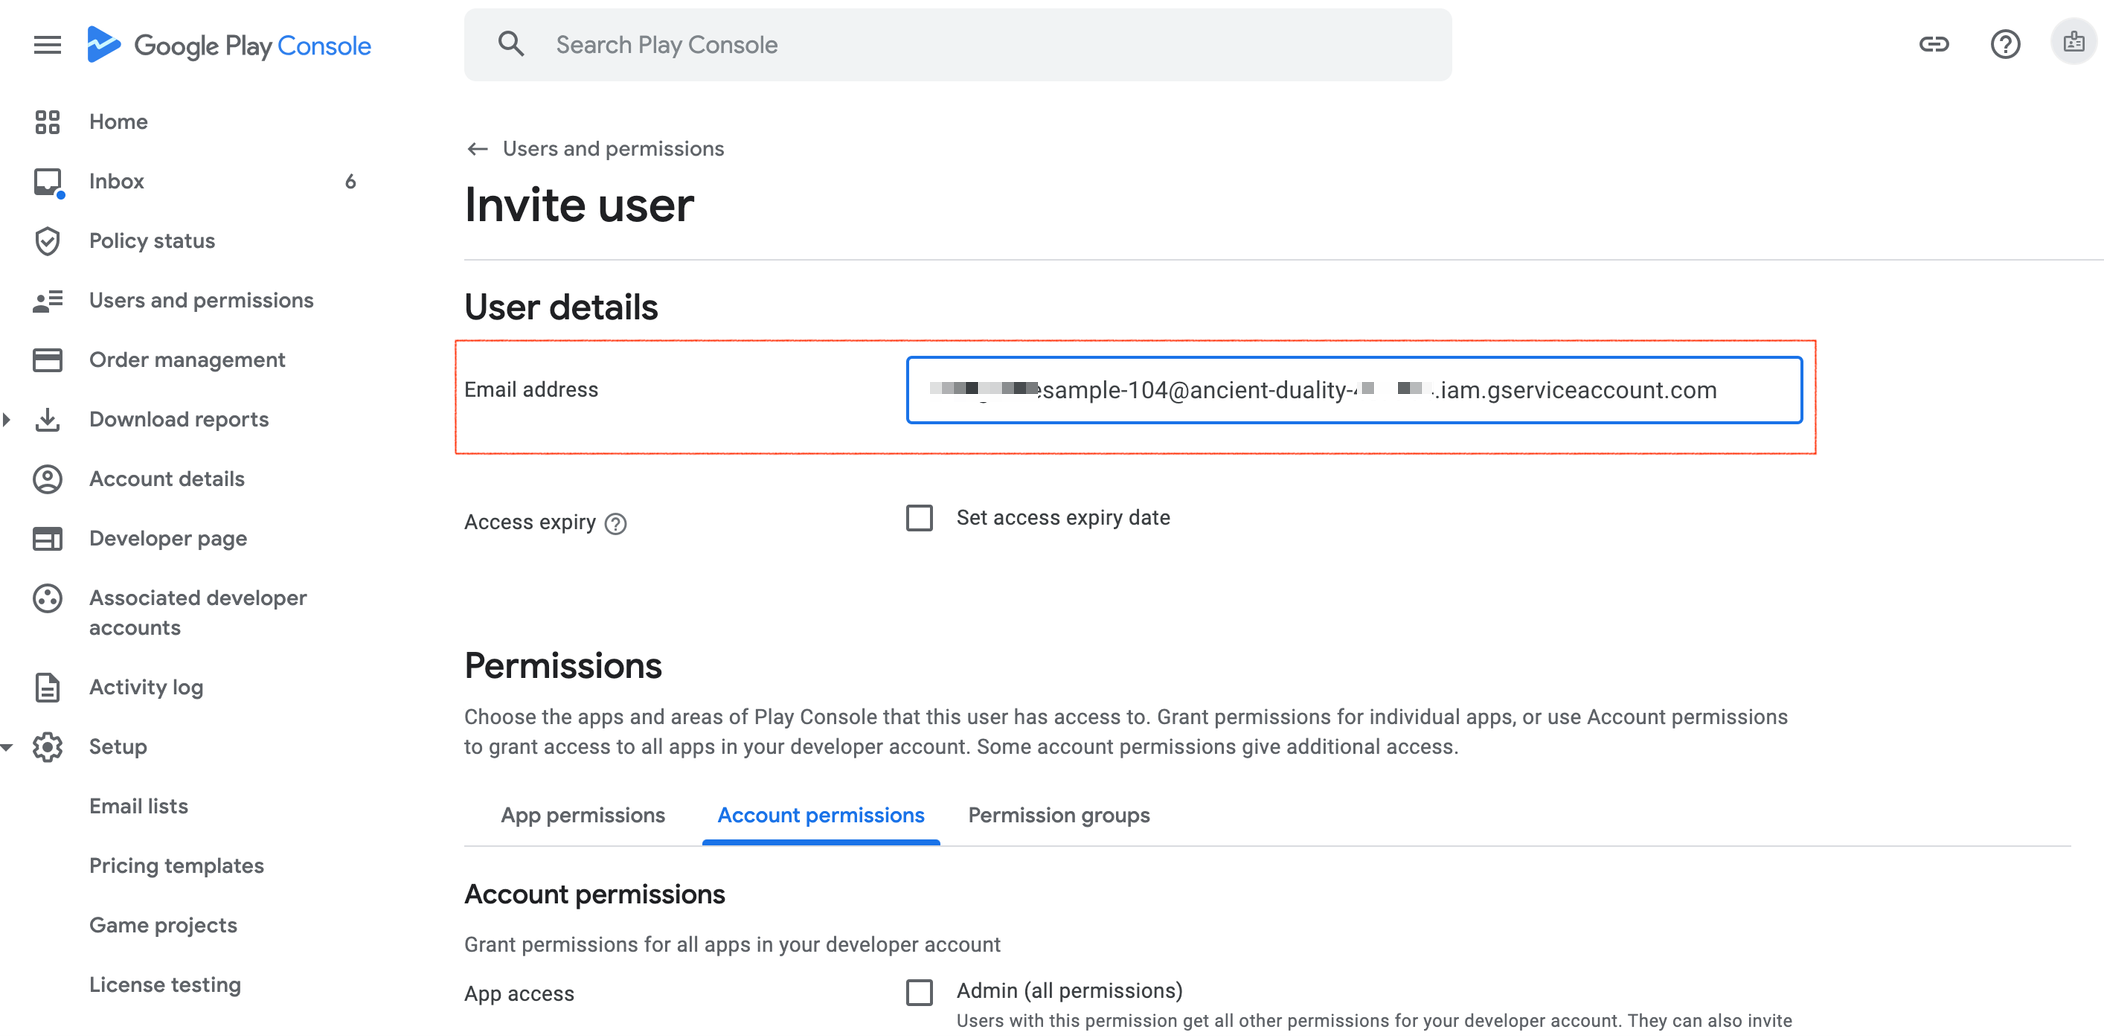The image size is (2104, 1036).
Task: Open Inbox from the sidebar
Action: pyautogui.click(x=117, y=181)
